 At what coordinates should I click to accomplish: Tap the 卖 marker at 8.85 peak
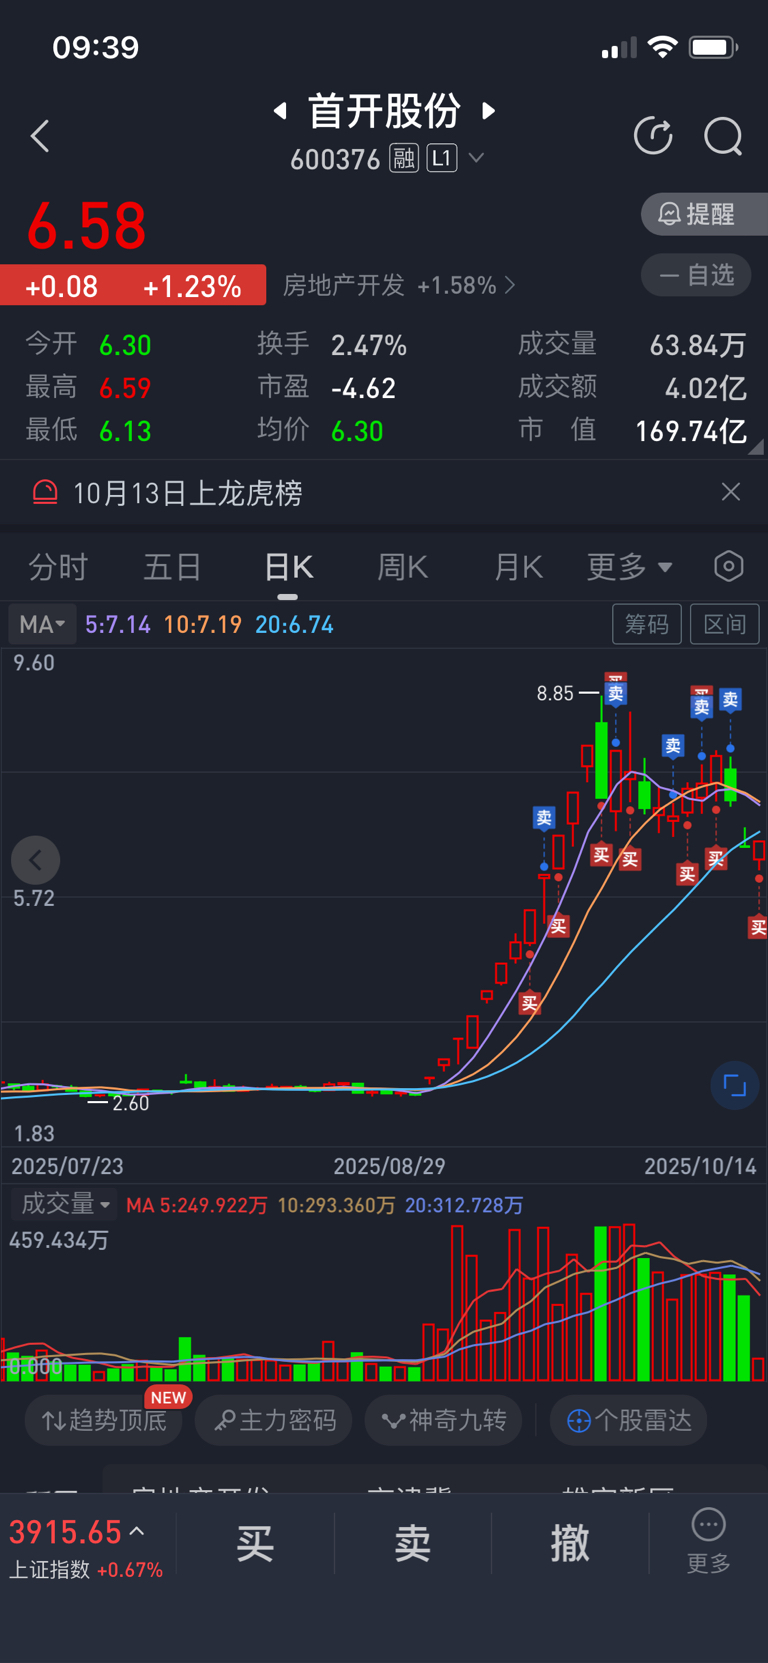pyautogui.click(x=616, y=692)
